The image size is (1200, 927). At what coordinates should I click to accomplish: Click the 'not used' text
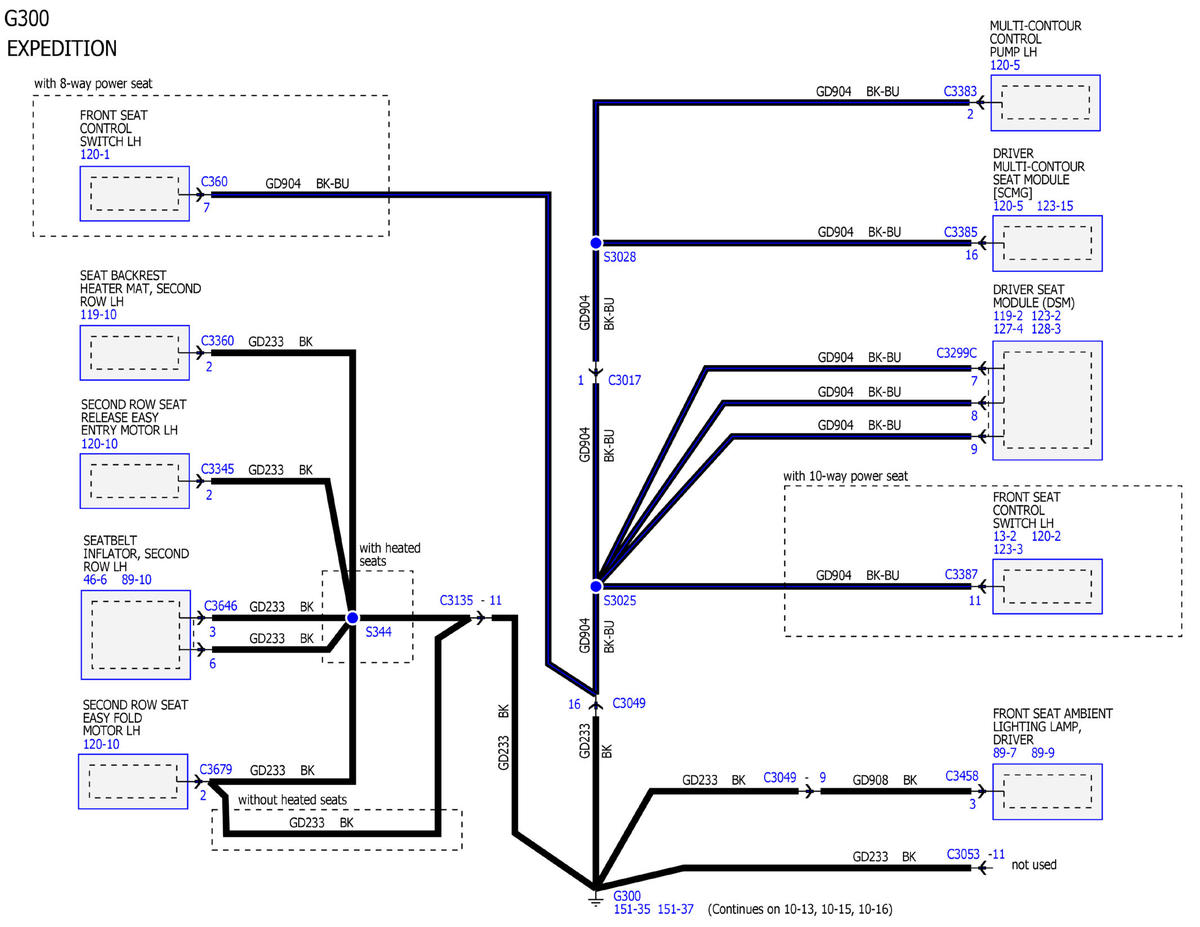[1034, 865]
